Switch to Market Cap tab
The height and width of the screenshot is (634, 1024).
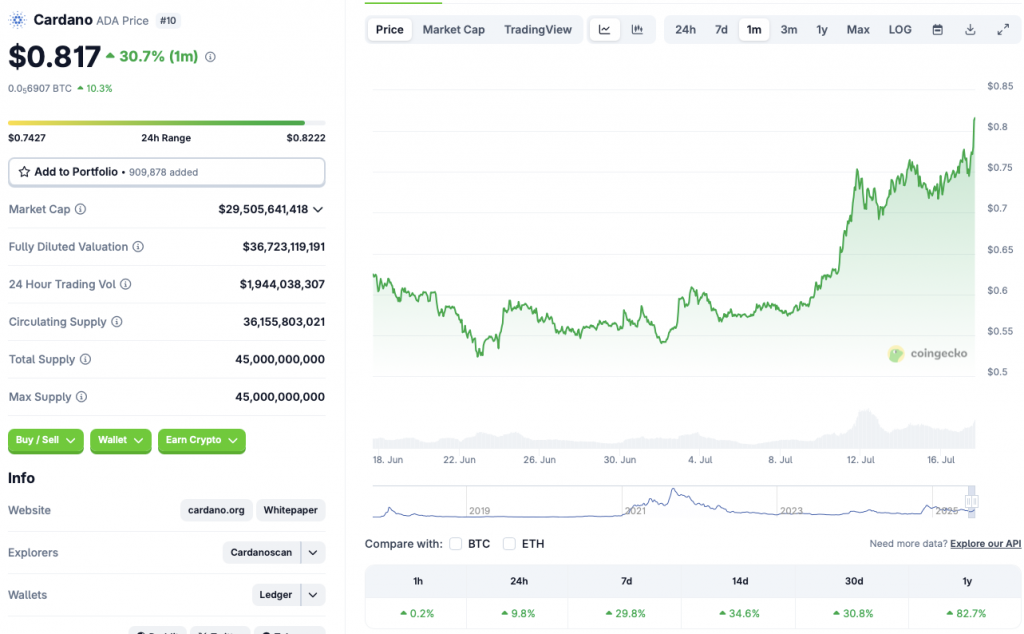click(454, 29)
